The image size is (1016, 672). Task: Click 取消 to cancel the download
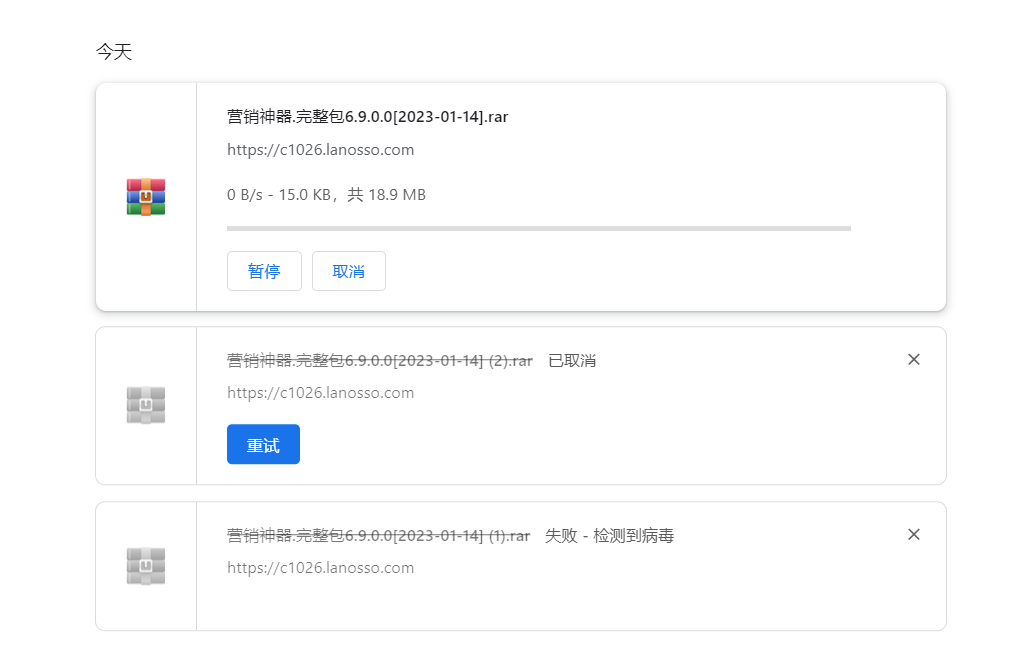click(348, 270)
